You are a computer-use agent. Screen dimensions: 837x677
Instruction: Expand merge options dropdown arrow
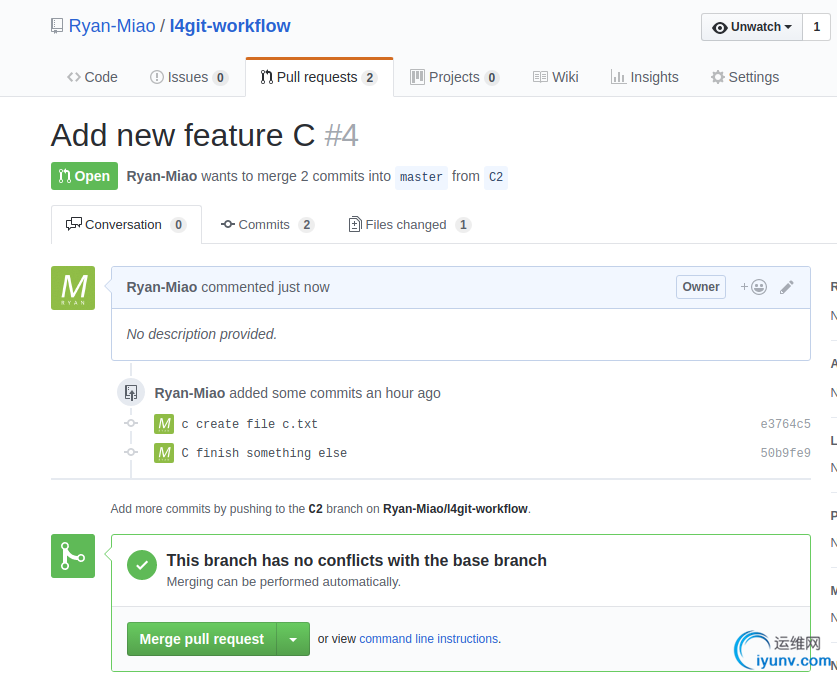click(293, 639)
